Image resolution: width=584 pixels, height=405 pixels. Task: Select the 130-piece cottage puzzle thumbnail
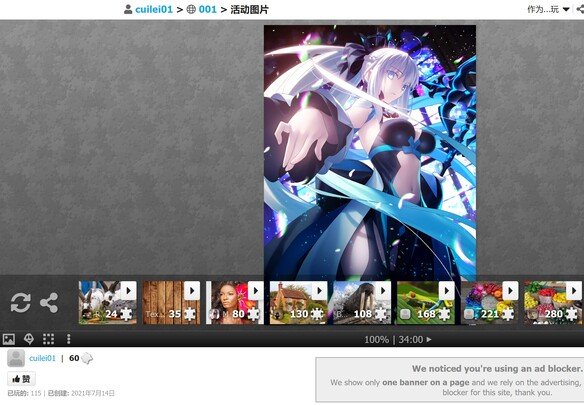(298, 303)
